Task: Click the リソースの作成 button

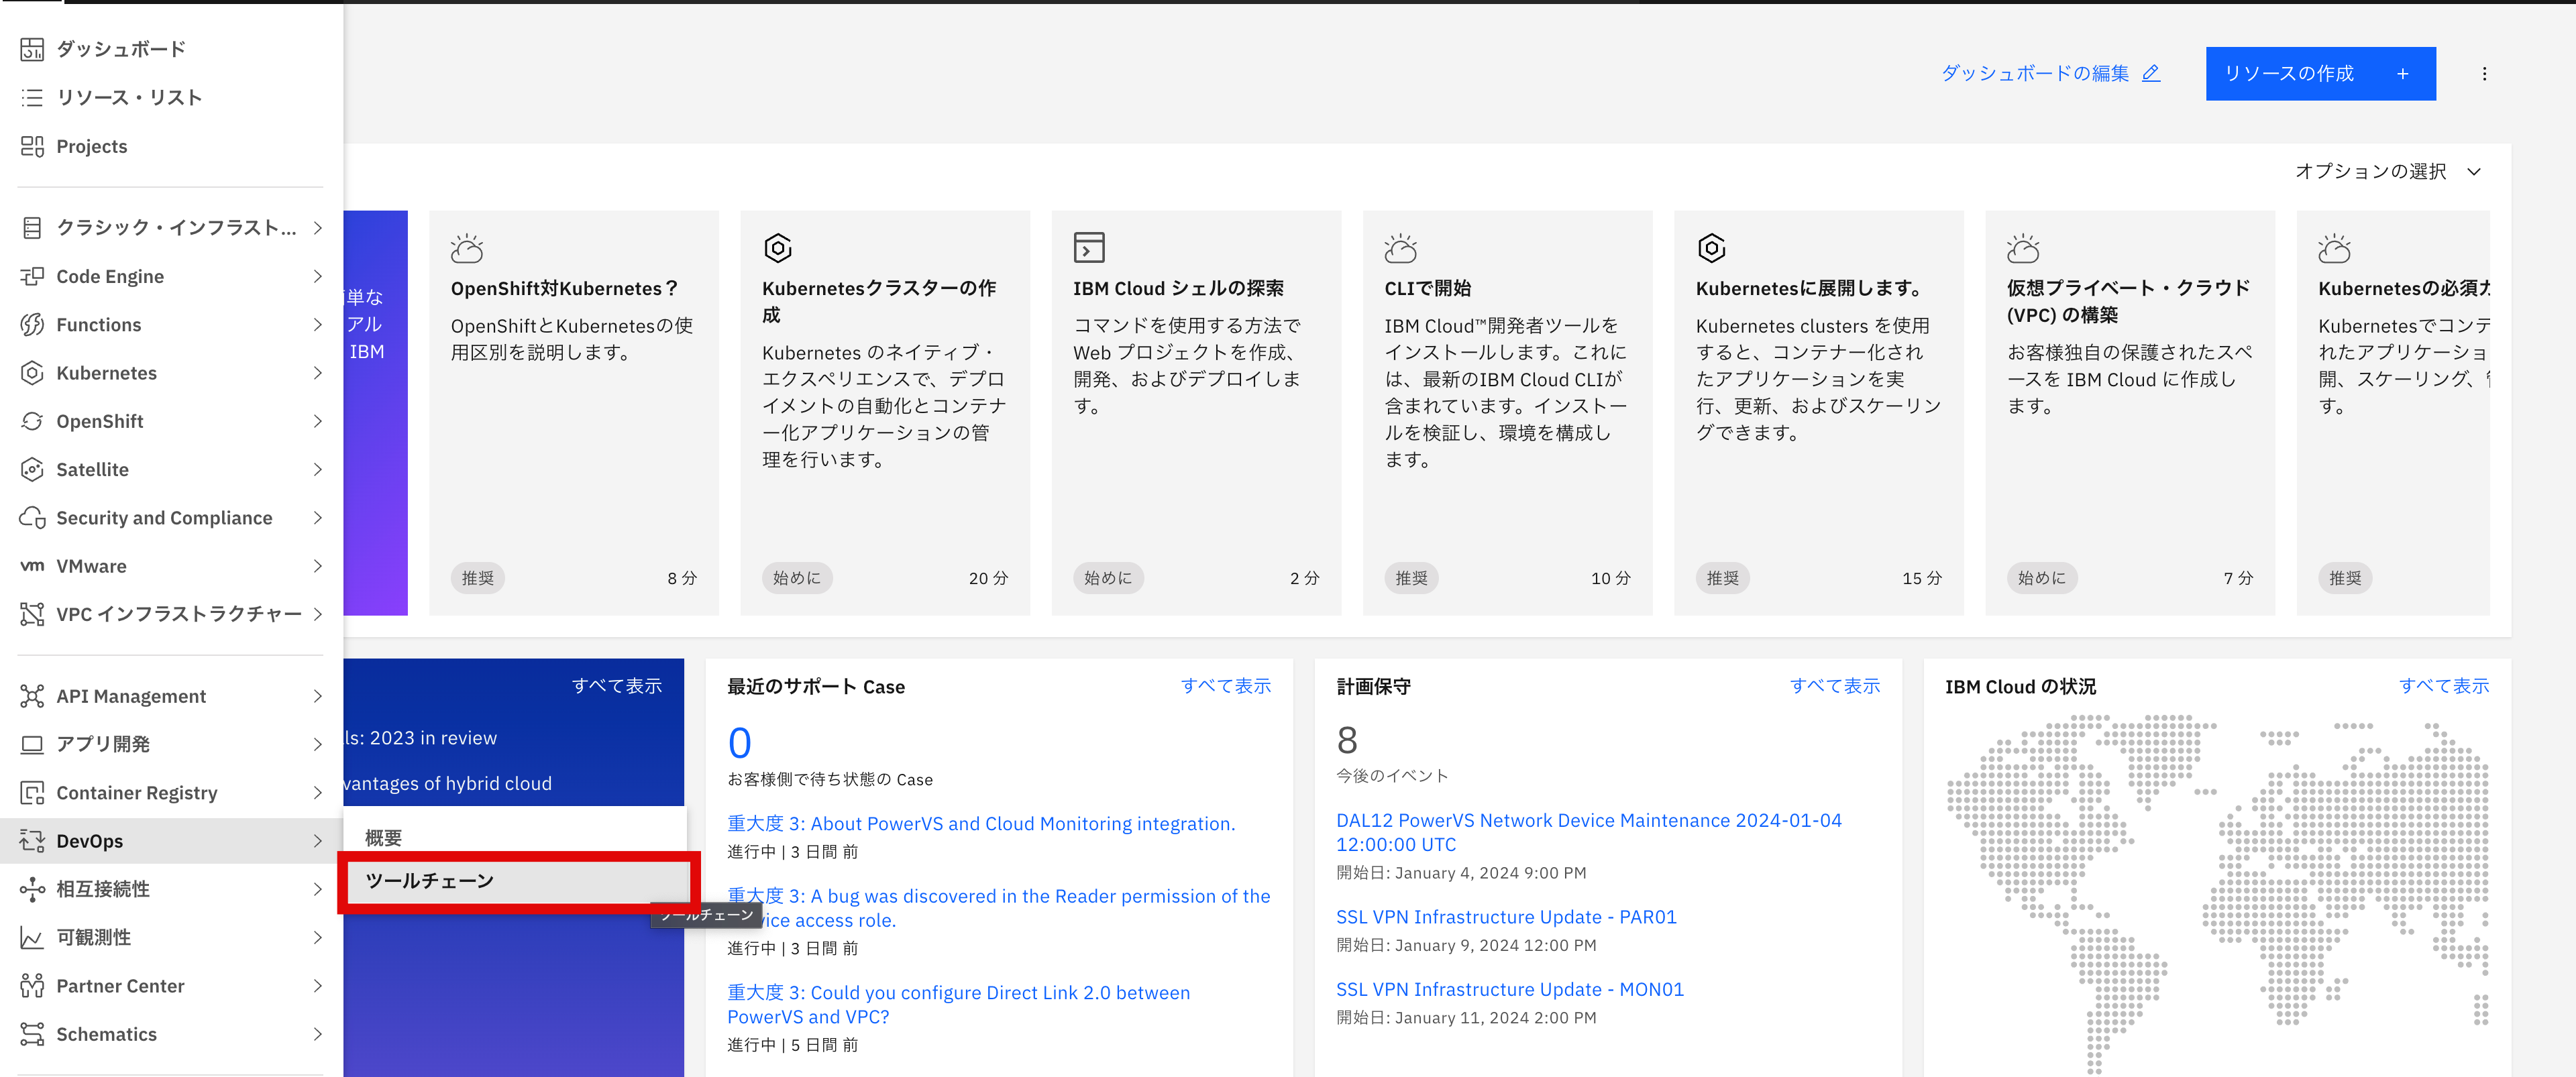Action: 2320,73
